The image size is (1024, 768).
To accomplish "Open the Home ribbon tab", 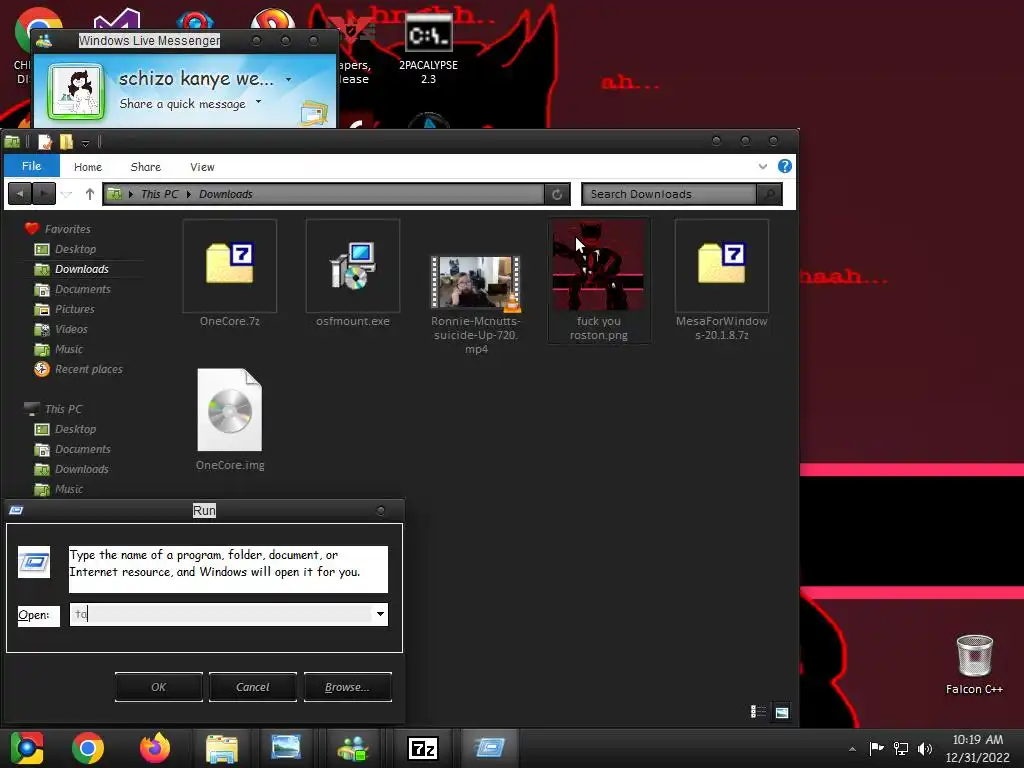I will coord(88,167).
